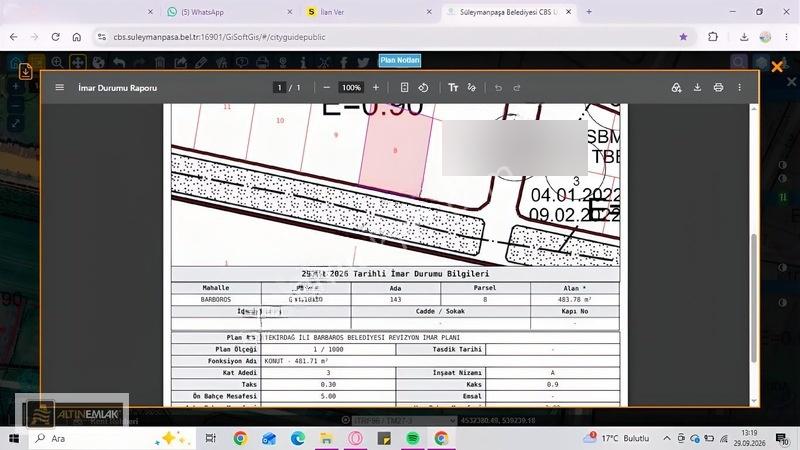Open the notification center icon
800x450 pixels.
click(x=782, y=438)
